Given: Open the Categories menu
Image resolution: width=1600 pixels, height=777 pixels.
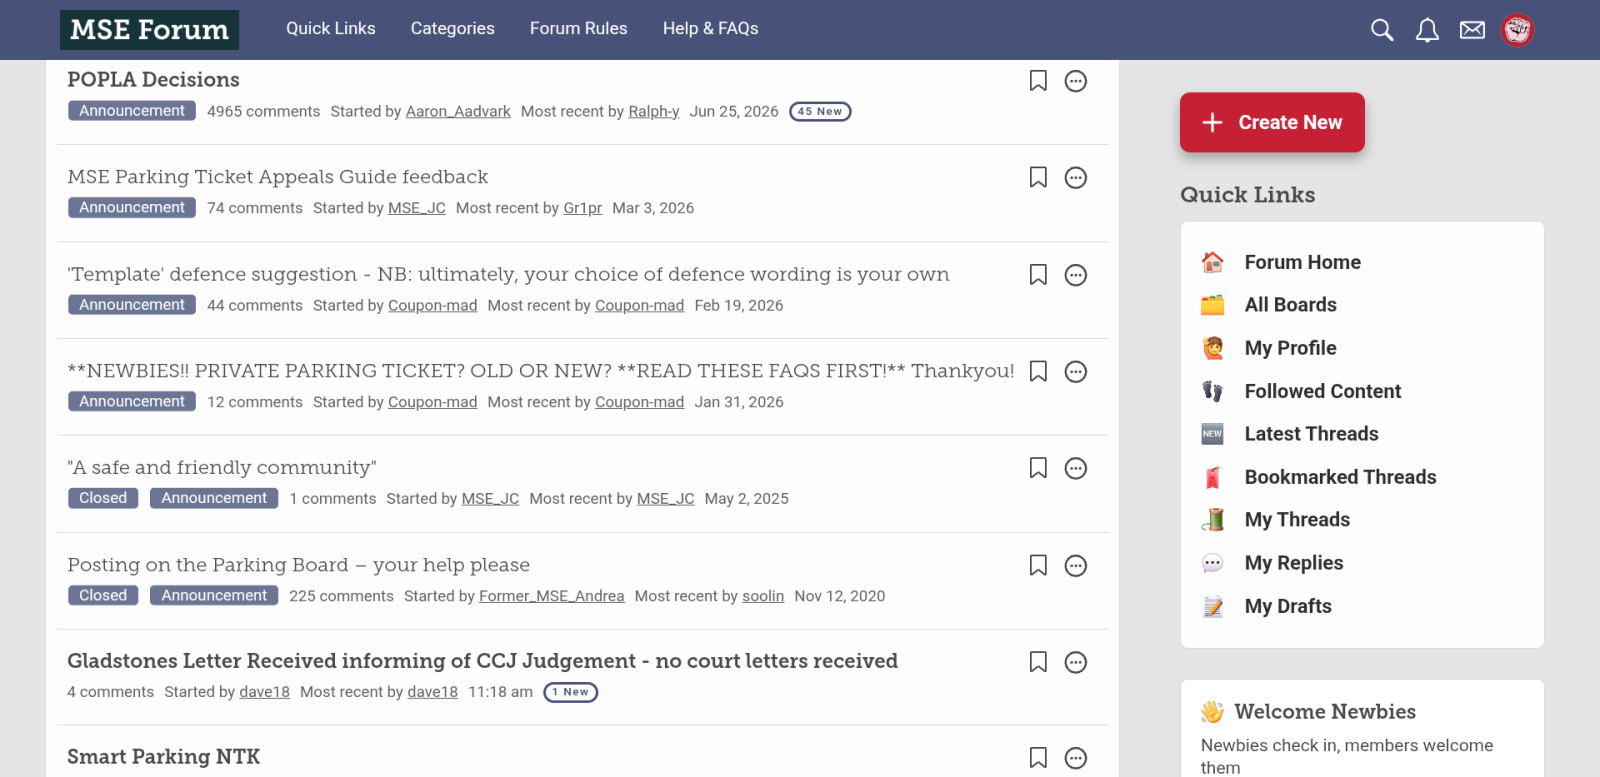Looking at the screenshot, I should [x=453, y=29].
